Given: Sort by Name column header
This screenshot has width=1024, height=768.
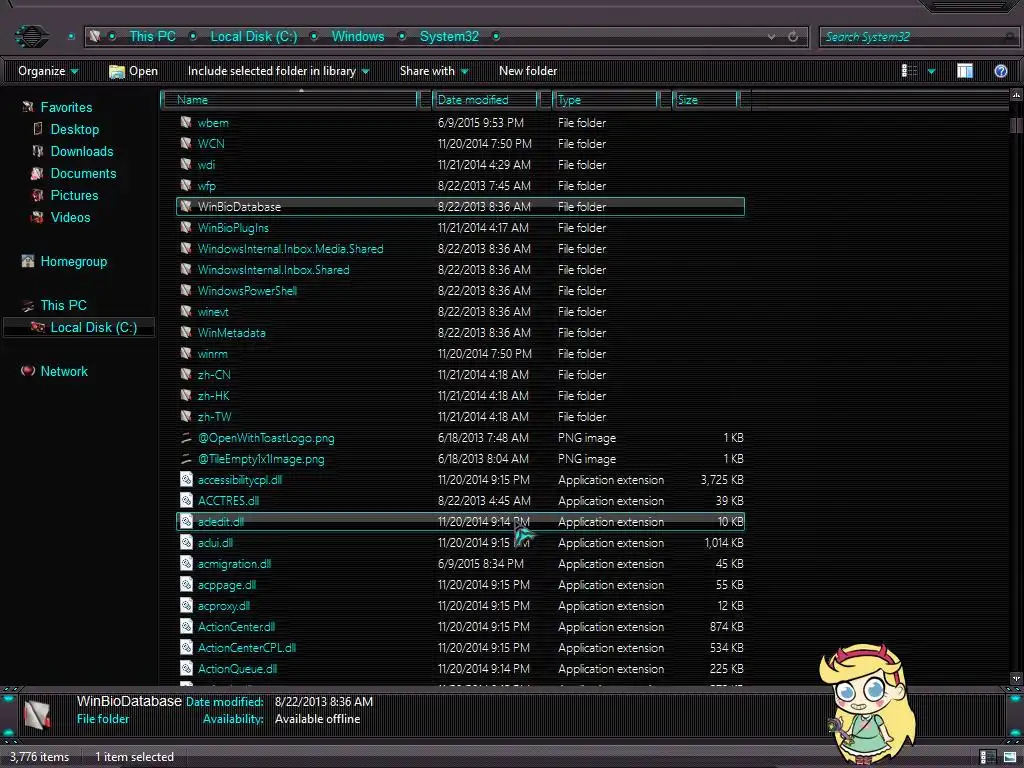Looking at the screenshot, I should coord(290,100).
